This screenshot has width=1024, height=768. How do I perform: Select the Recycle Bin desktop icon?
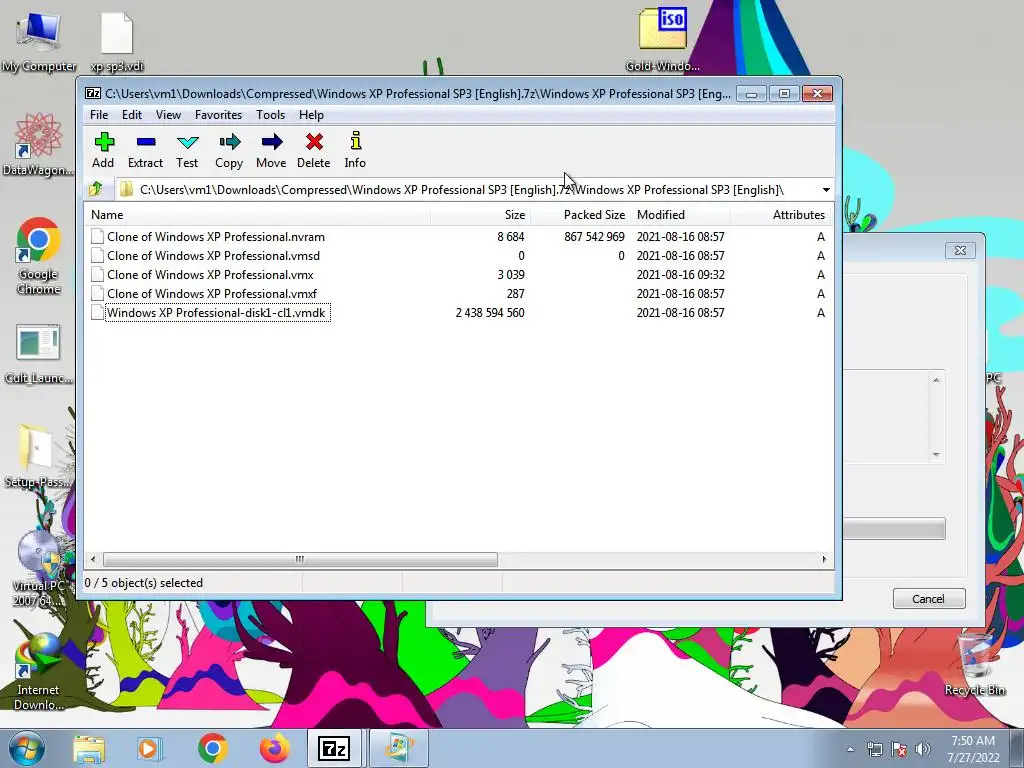(975, 665)
